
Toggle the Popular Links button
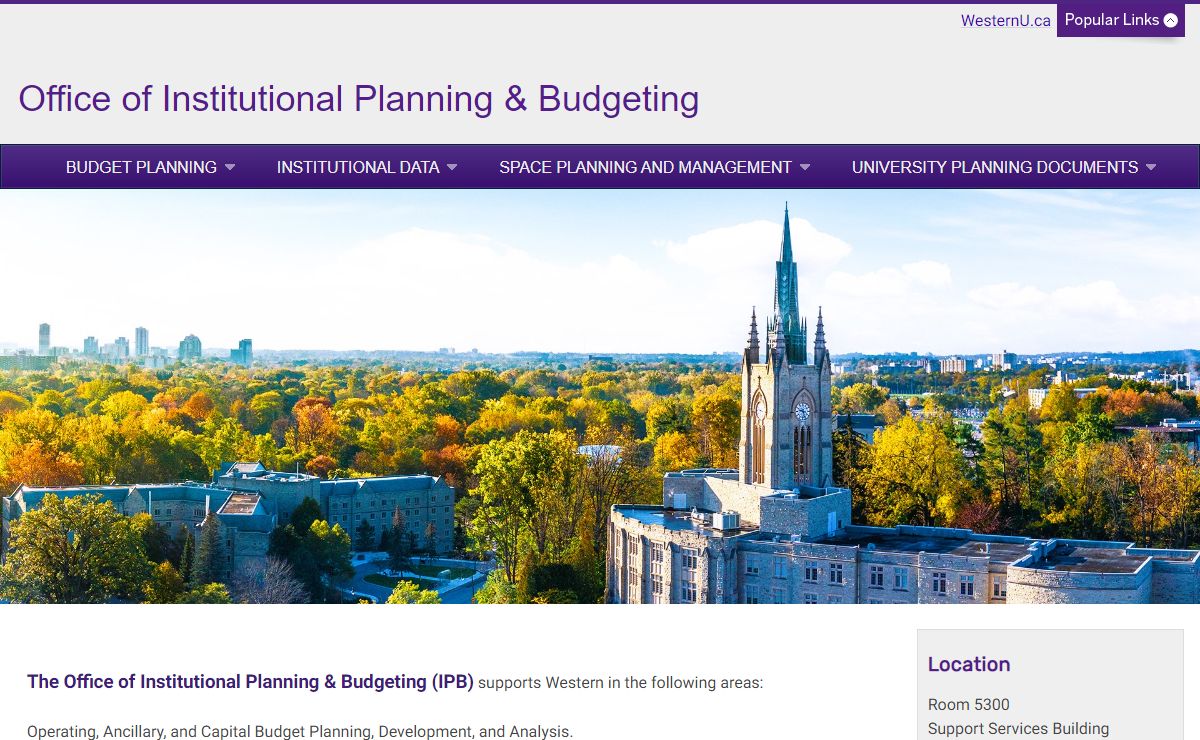click(1121, 20)
